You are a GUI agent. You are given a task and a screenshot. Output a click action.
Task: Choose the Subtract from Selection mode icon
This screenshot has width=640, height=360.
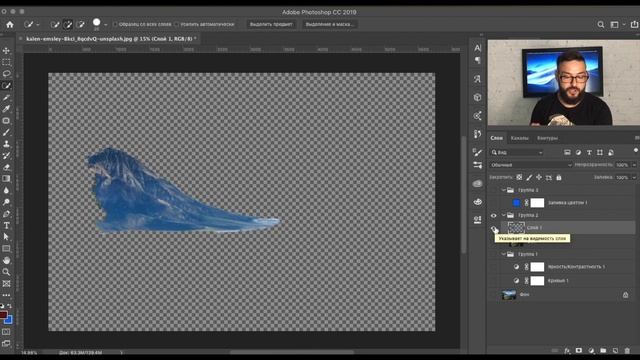tap(81, 24)
